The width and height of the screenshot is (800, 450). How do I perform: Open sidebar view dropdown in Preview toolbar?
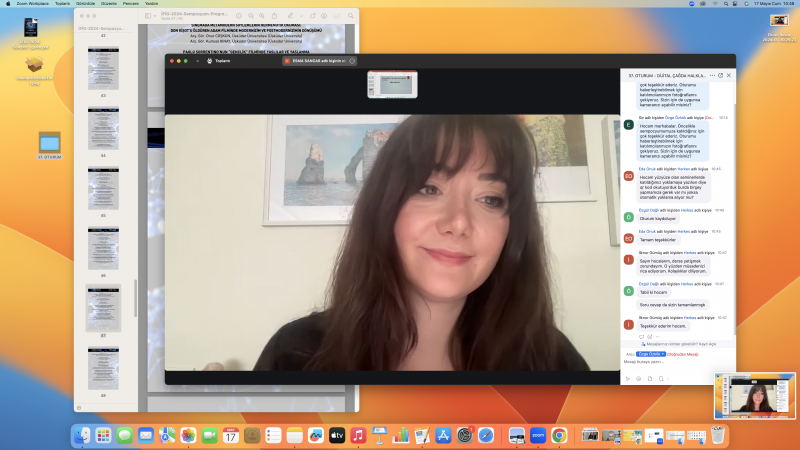[x=151, y=16]
